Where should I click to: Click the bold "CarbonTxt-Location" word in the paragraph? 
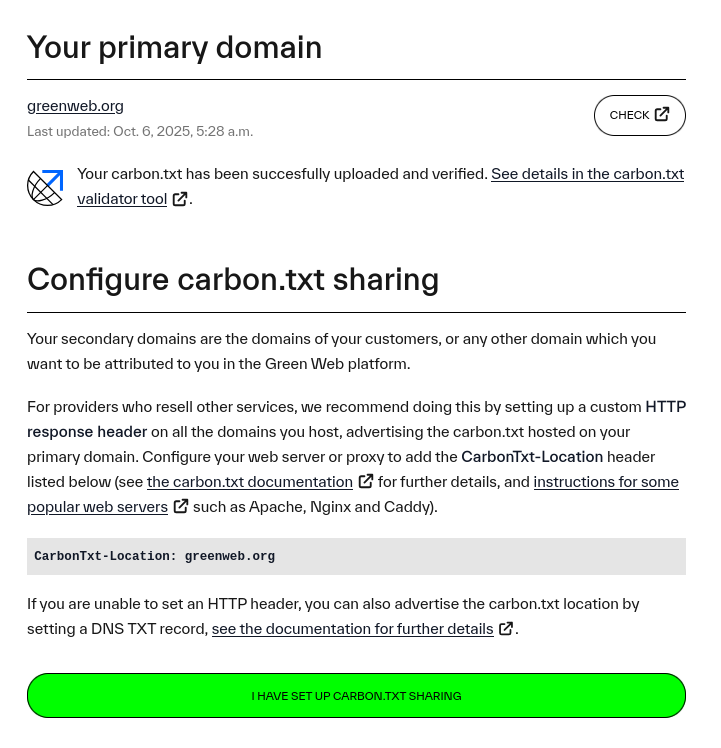click(532, 457)
